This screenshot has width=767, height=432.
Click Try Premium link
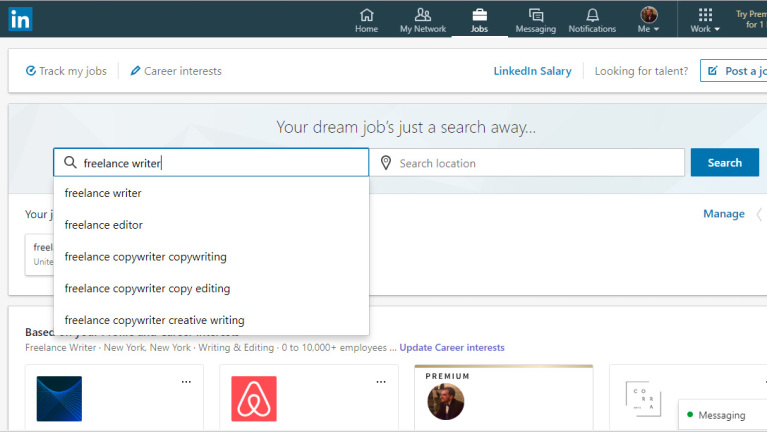(751, 19)
